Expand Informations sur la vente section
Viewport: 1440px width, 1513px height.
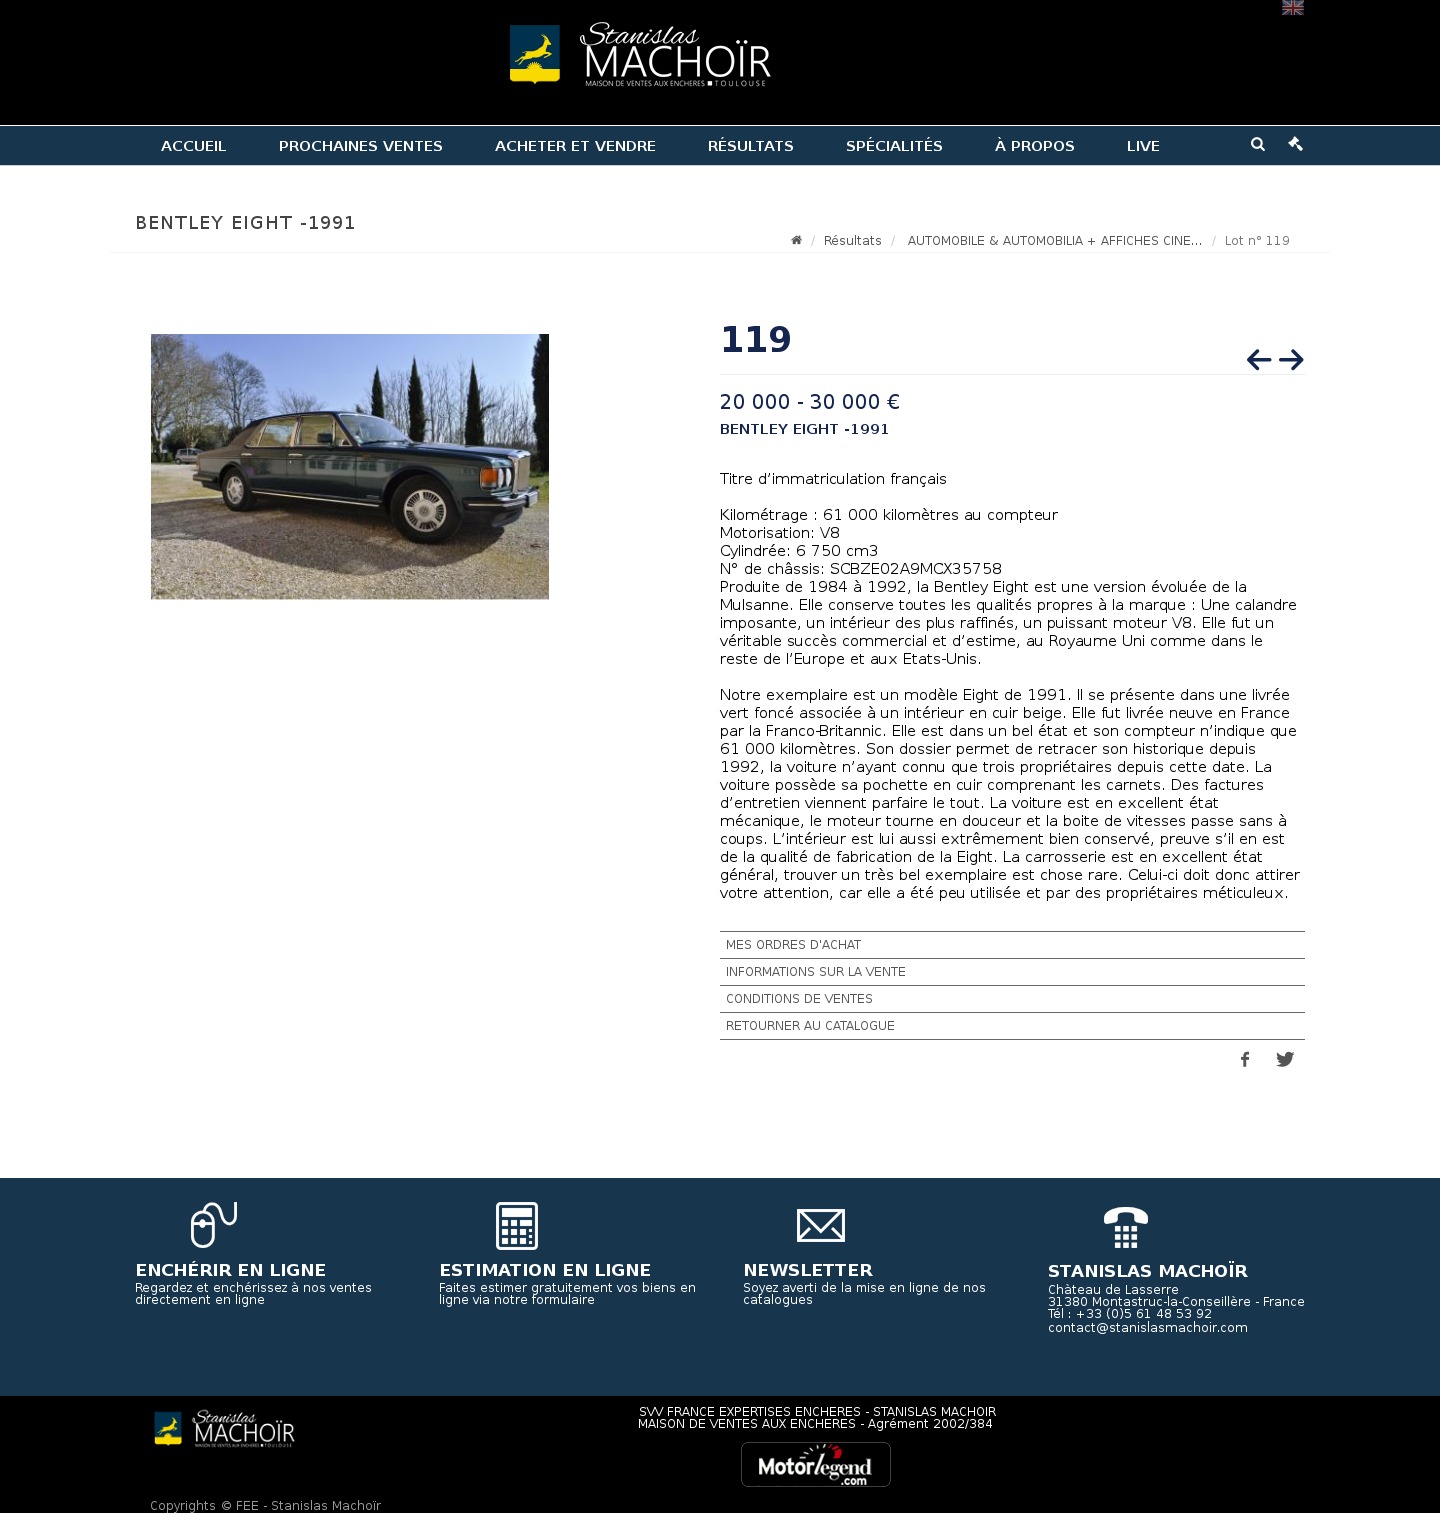[x=1012, y=972]
